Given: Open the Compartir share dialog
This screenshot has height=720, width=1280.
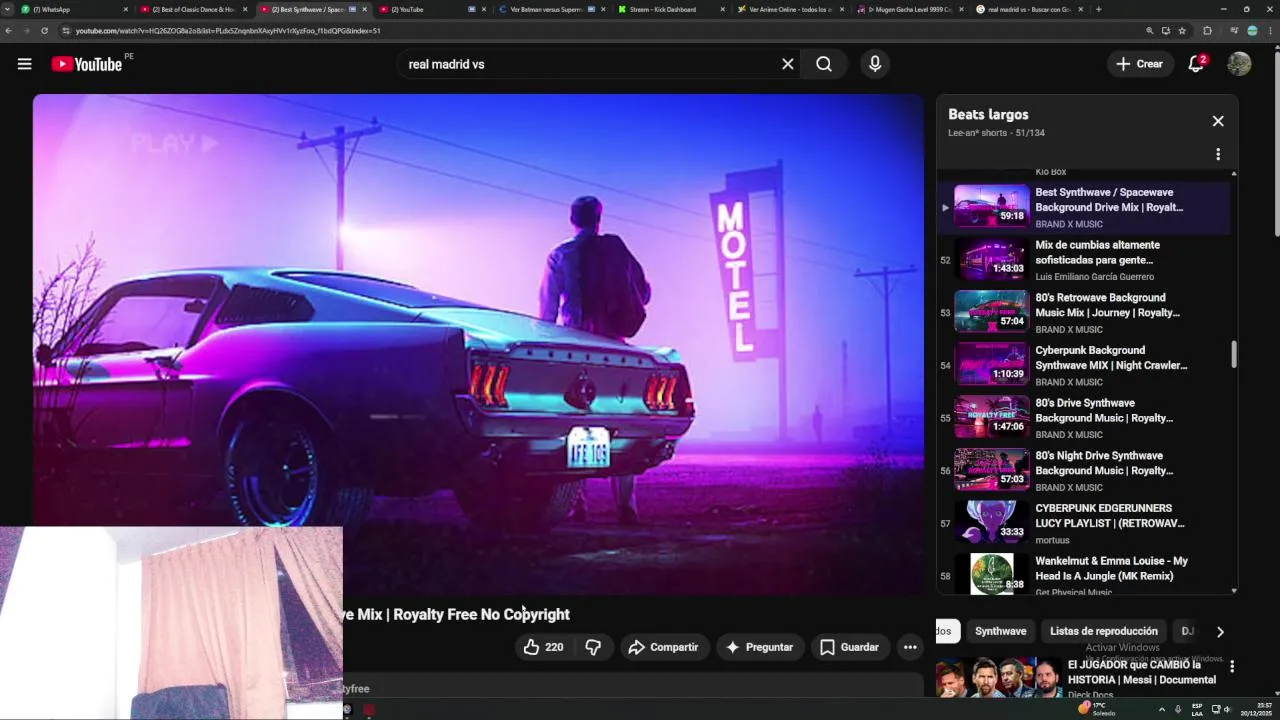Looking at the screenshot, I should click(x=663, y=647).
